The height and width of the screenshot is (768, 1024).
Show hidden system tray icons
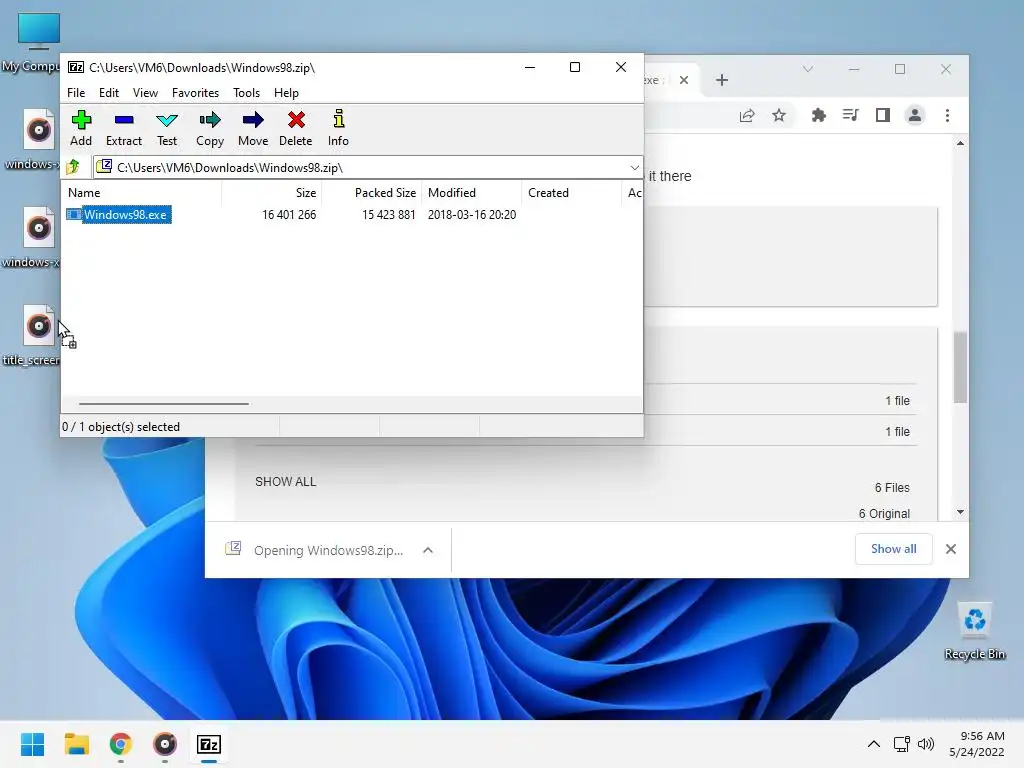click(x=874, y=744)
